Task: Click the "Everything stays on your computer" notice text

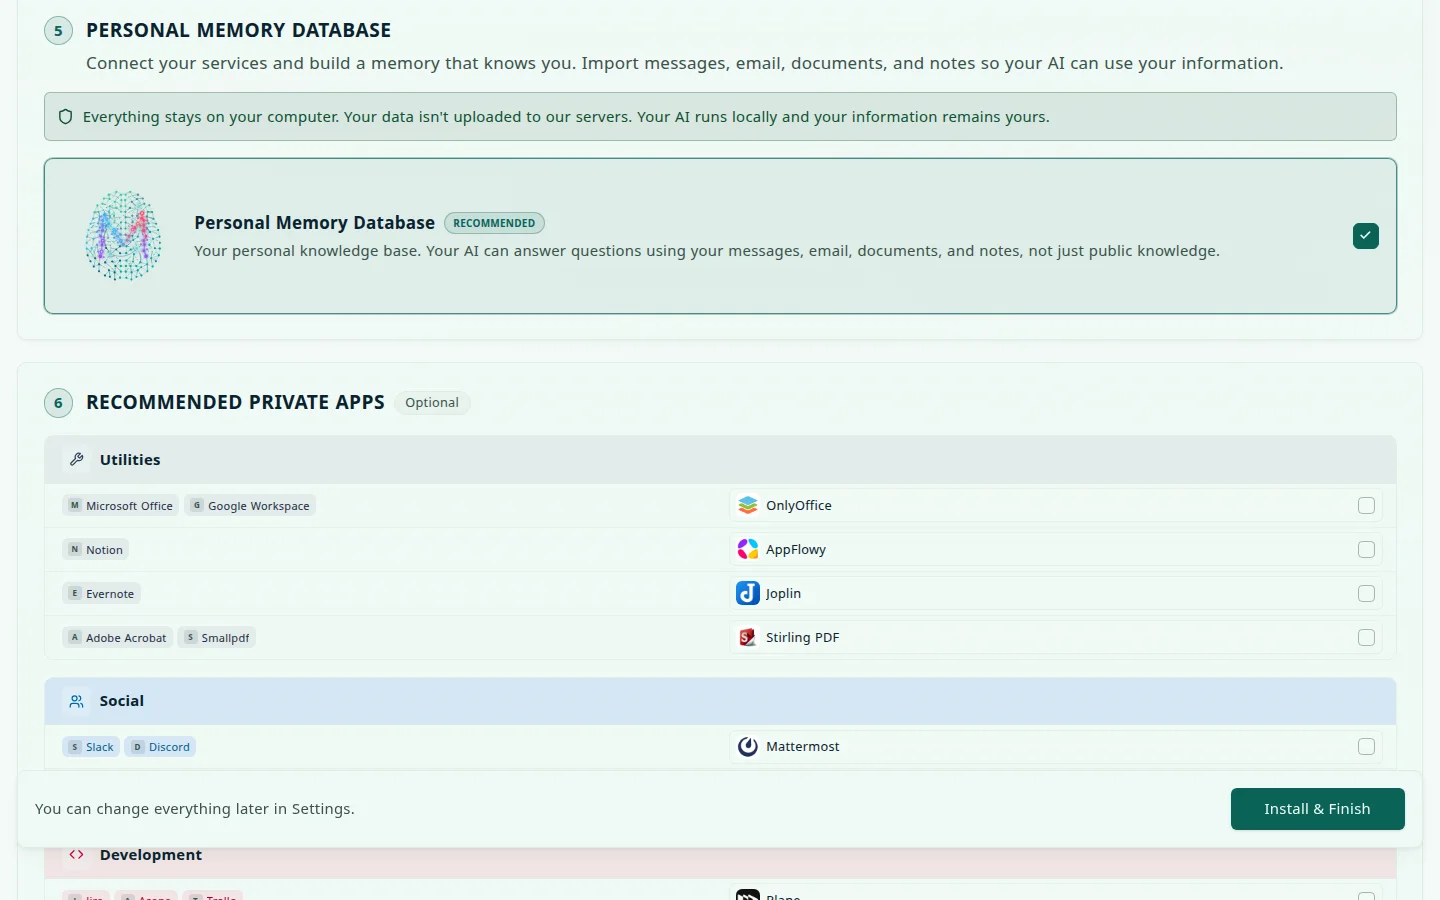Action: (566, 117)
